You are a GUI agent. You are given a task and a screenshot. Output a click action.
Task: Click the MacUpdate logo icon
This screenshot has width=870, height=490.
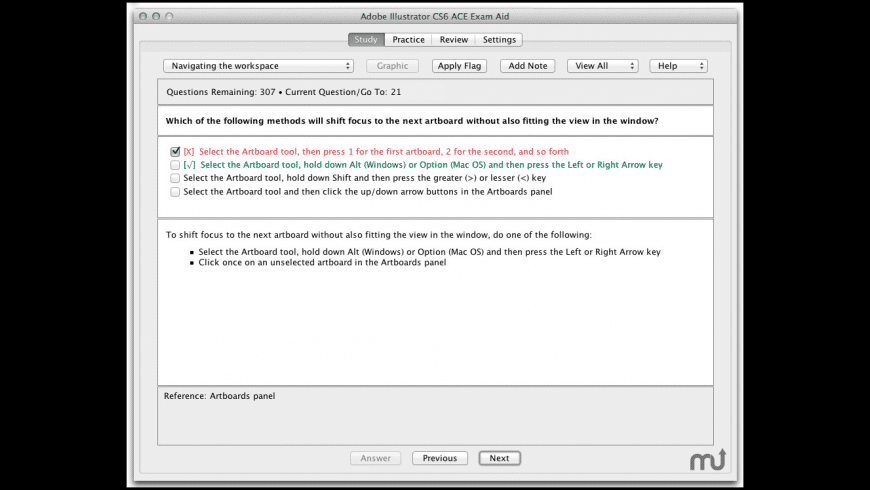coord(708,460)
